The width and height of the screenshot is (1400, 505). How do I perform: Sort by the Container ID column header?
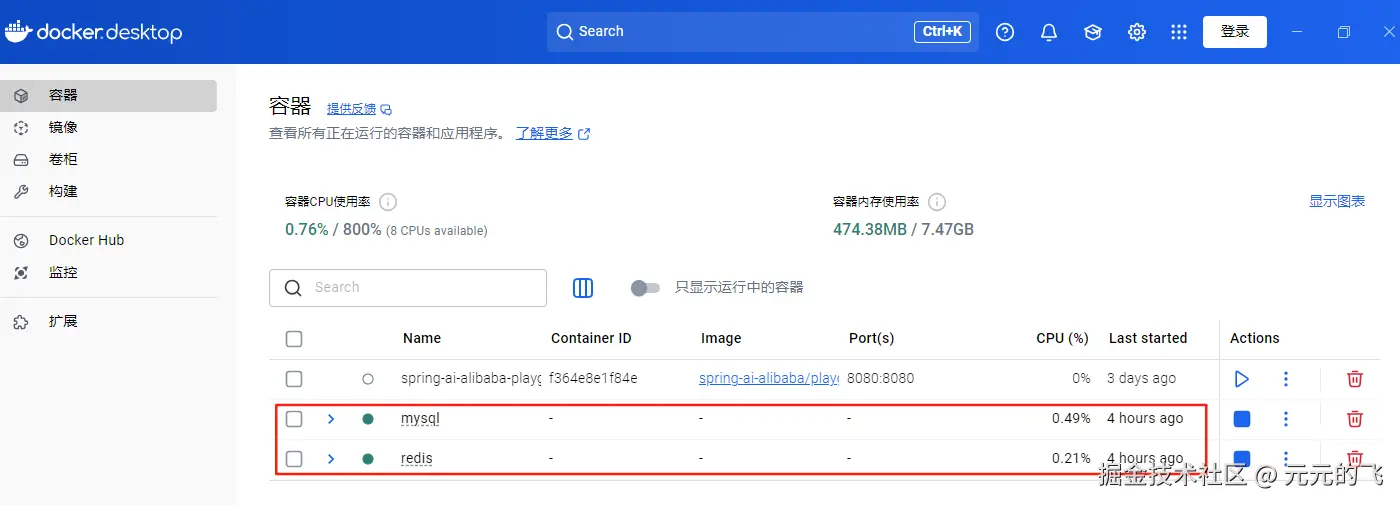point(591,339)
